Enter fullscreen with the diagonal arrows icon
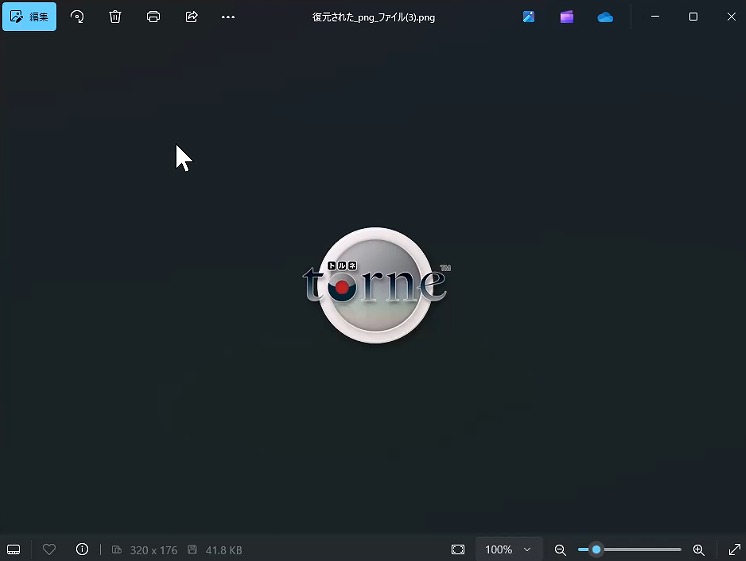This screenshot has width=746, height=561. (x=735, y=550)
